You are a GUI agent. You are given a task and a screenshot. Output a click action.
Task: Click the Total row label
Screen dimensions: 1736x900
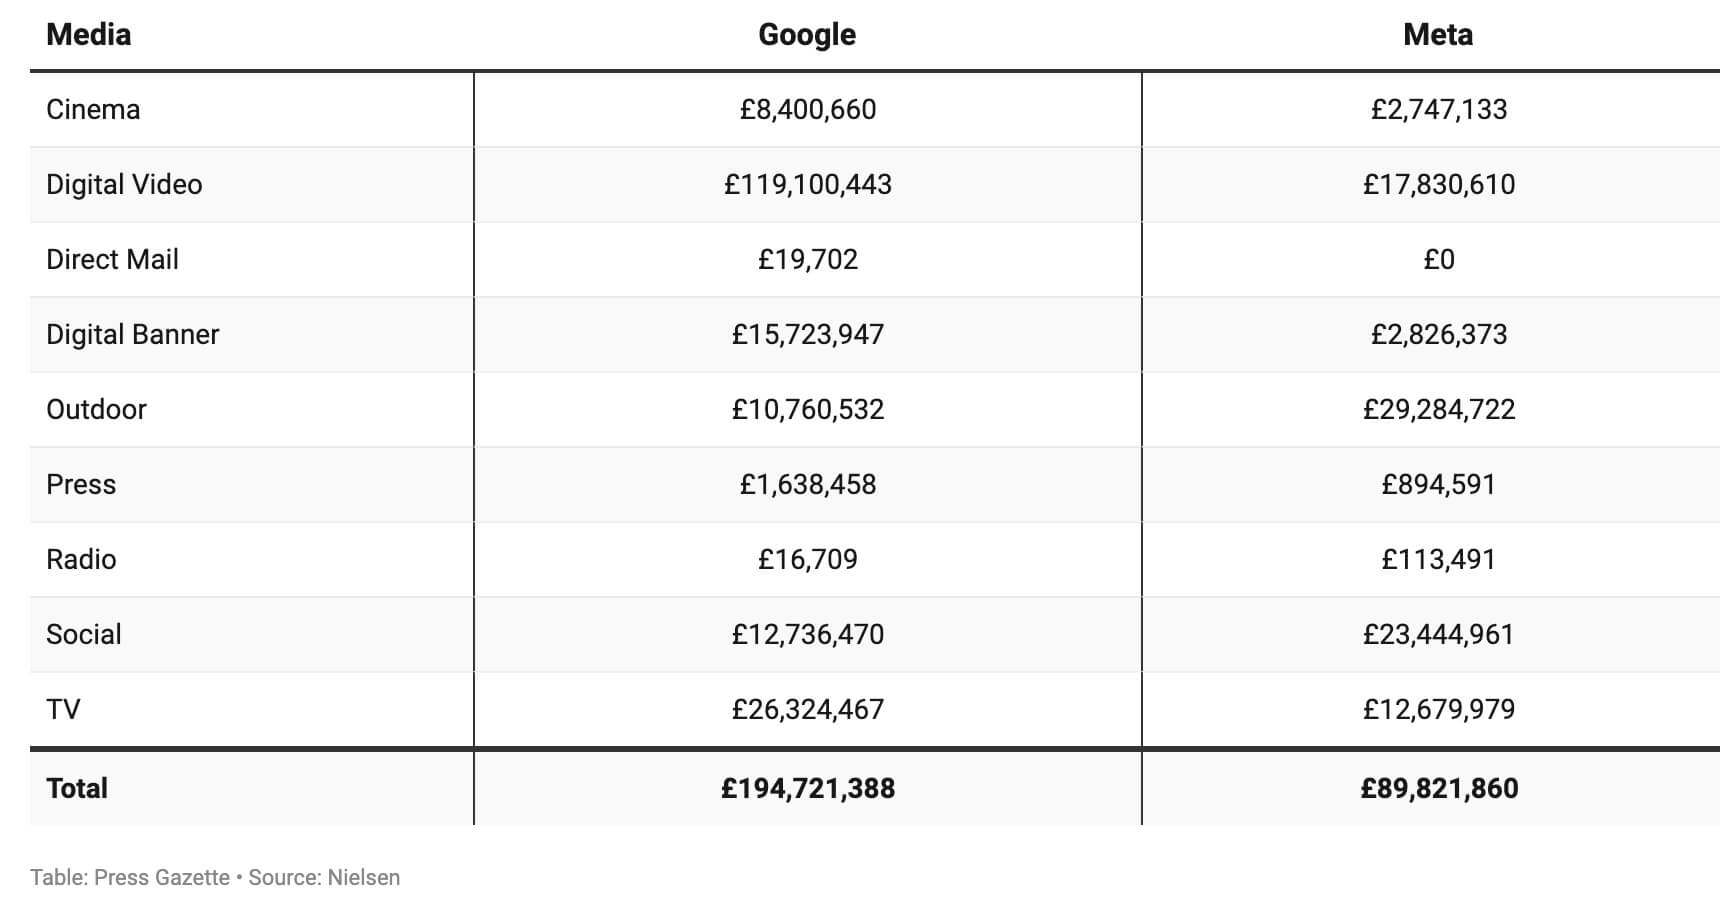click(77, 788)
